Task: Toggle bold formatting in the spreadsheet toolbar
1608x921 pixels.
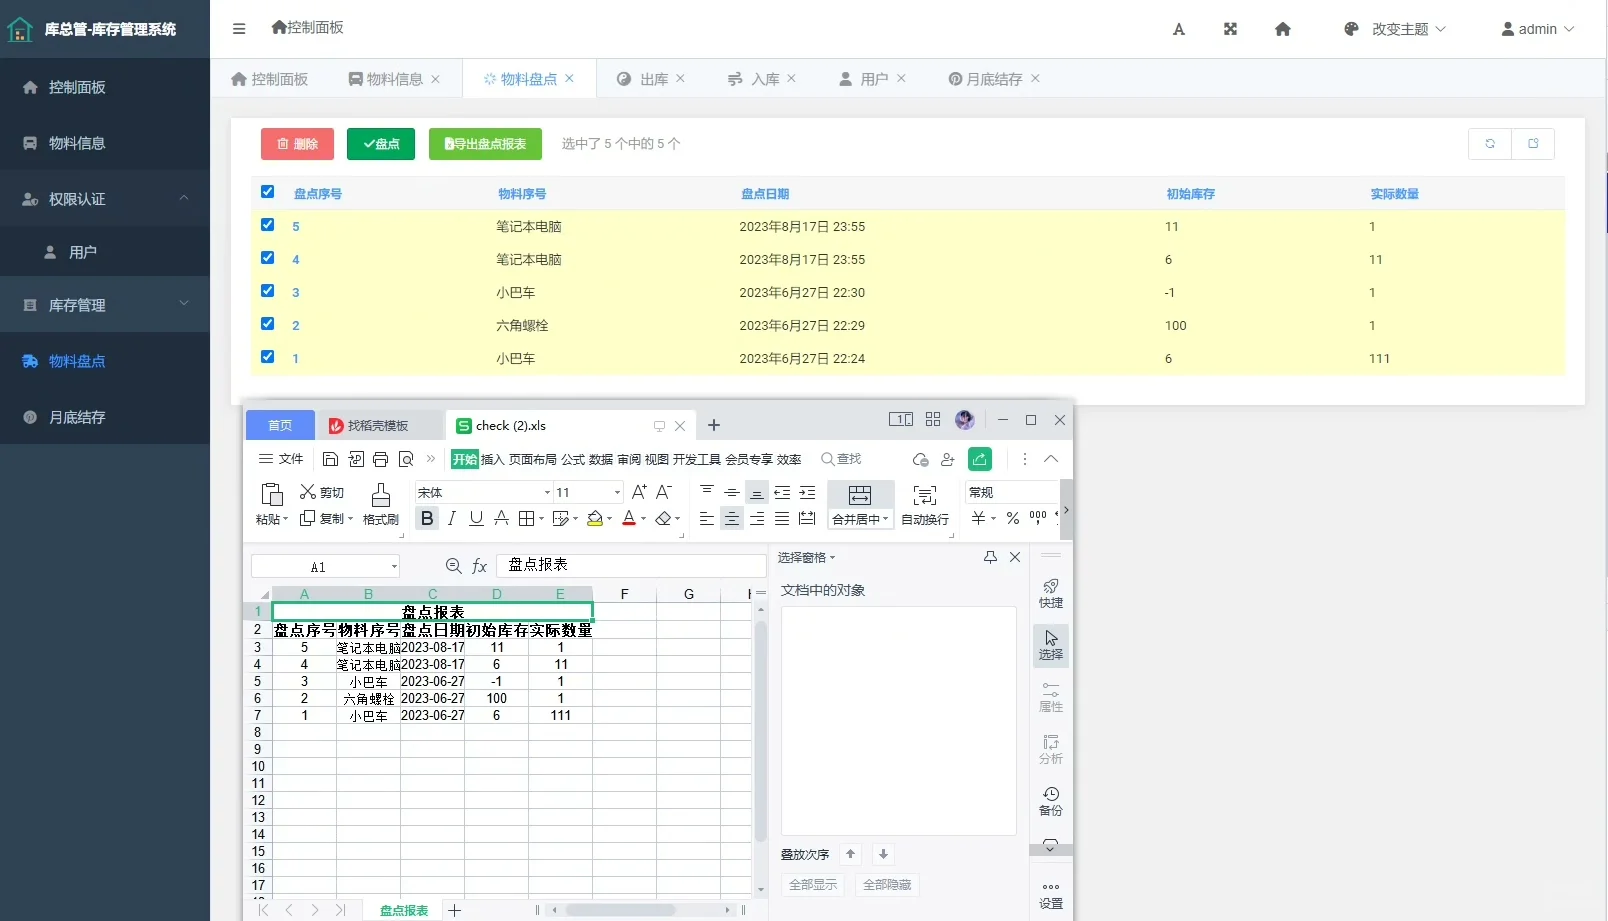Action: tap(427, 518)
